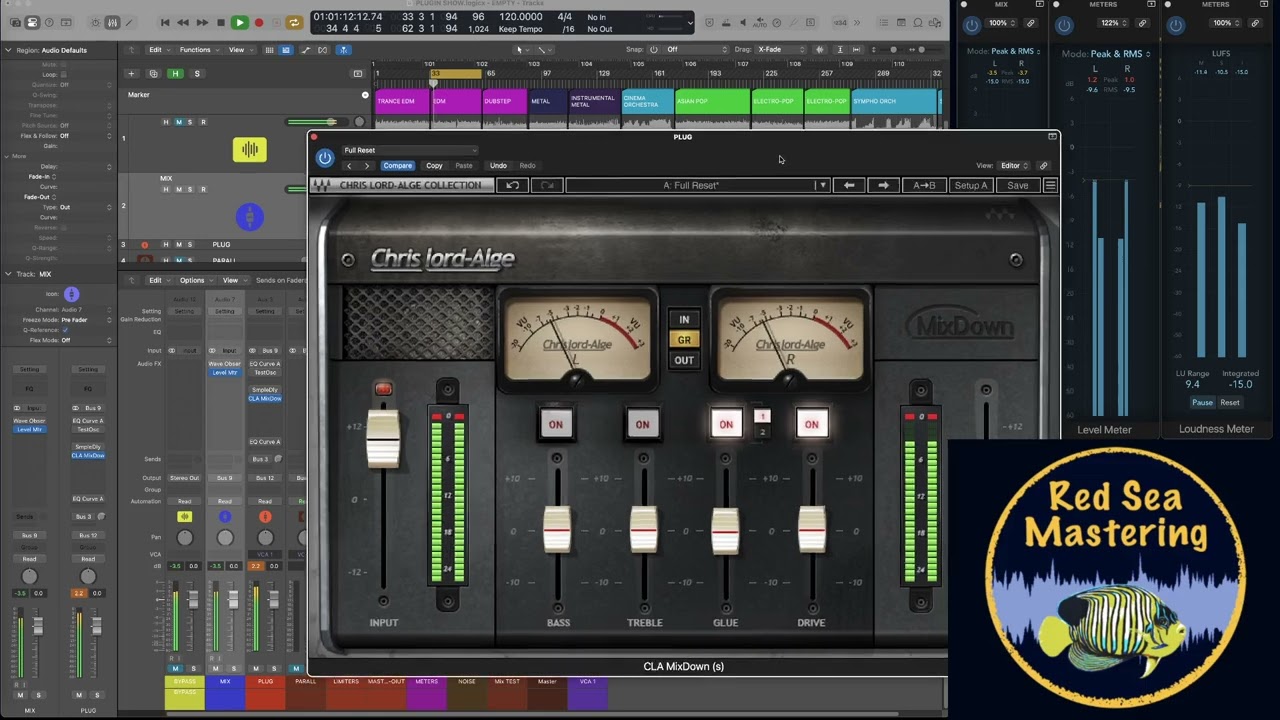Image resolution: width=1280 pixels, height=720 pixels.
Task: Open the Editors pencil icon
Action: 130,22
